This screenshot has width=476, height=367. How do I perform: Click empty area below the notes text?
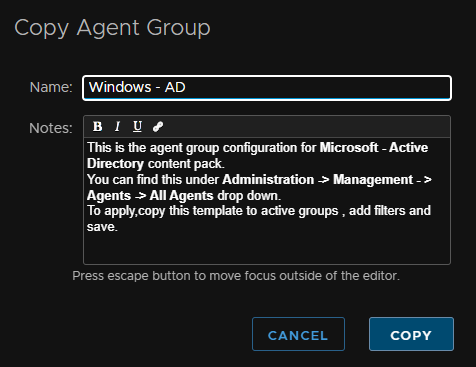pyautogui.click(x=267, y=248)
